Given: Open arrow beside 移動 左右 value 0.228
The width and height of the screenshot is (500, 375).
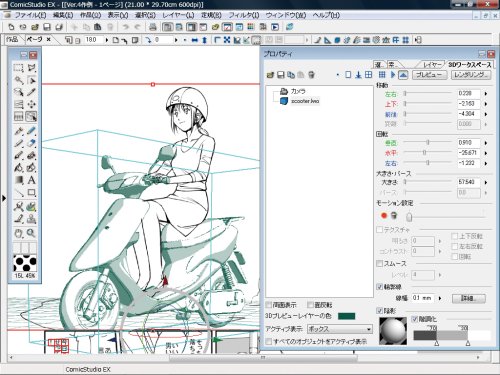Looking at the screenshot, I should (486, 94).
